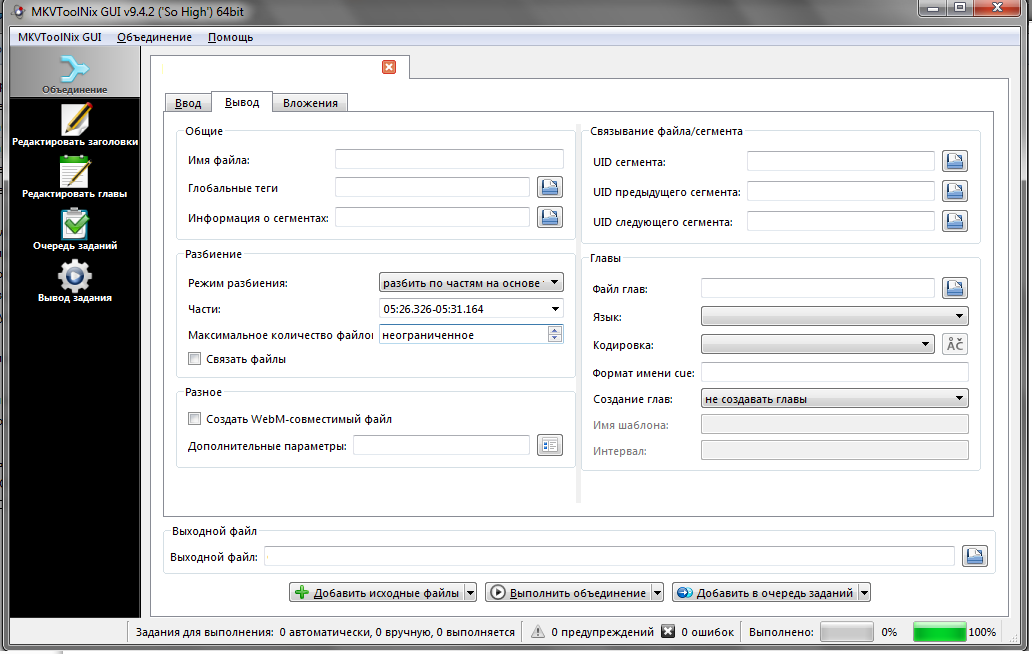
Task: Expand arrow next to Выполнить объединение
Action: point(657,593)
